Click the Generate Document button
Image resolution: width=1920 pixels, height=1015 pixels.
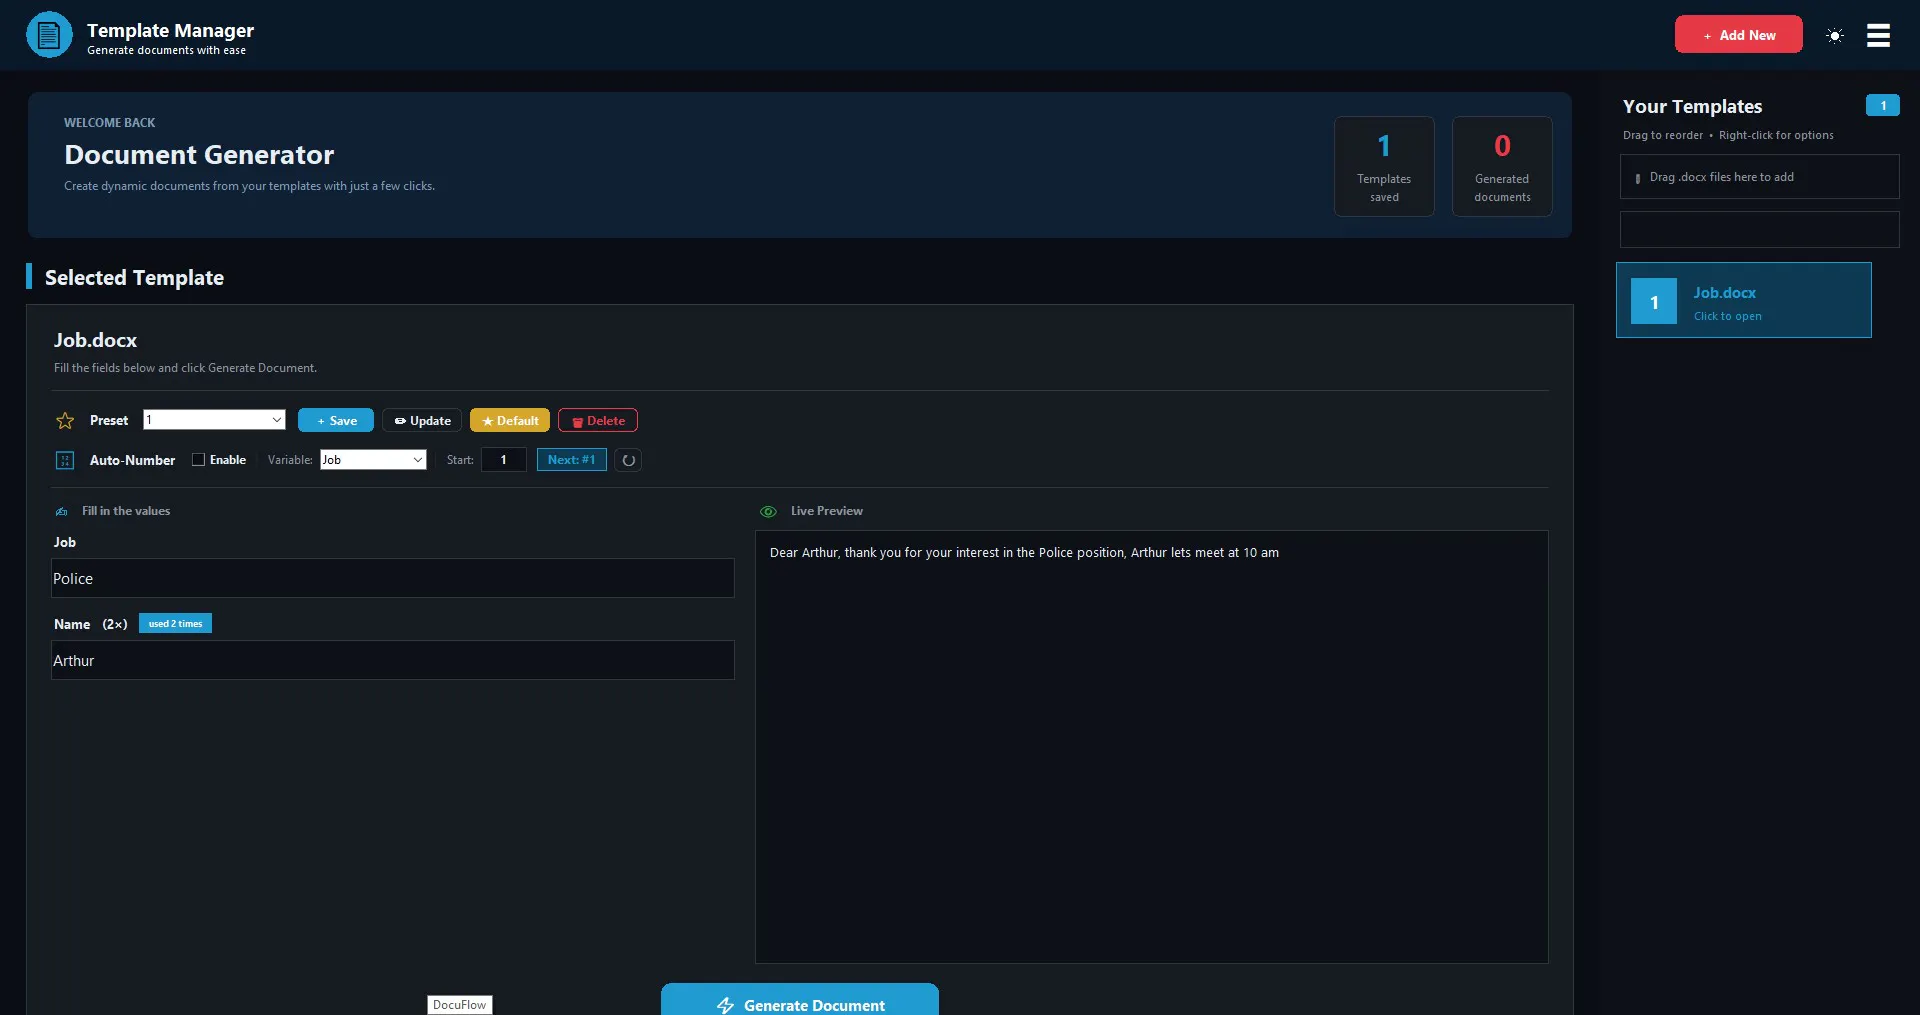(800, 1000)
